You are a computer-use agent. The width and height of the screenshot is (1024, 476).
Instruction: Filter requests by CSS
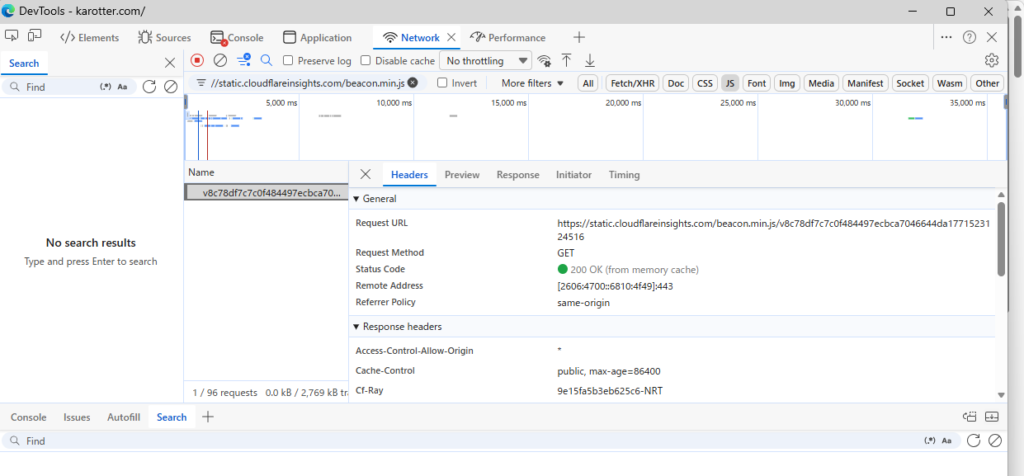(704, 83)
